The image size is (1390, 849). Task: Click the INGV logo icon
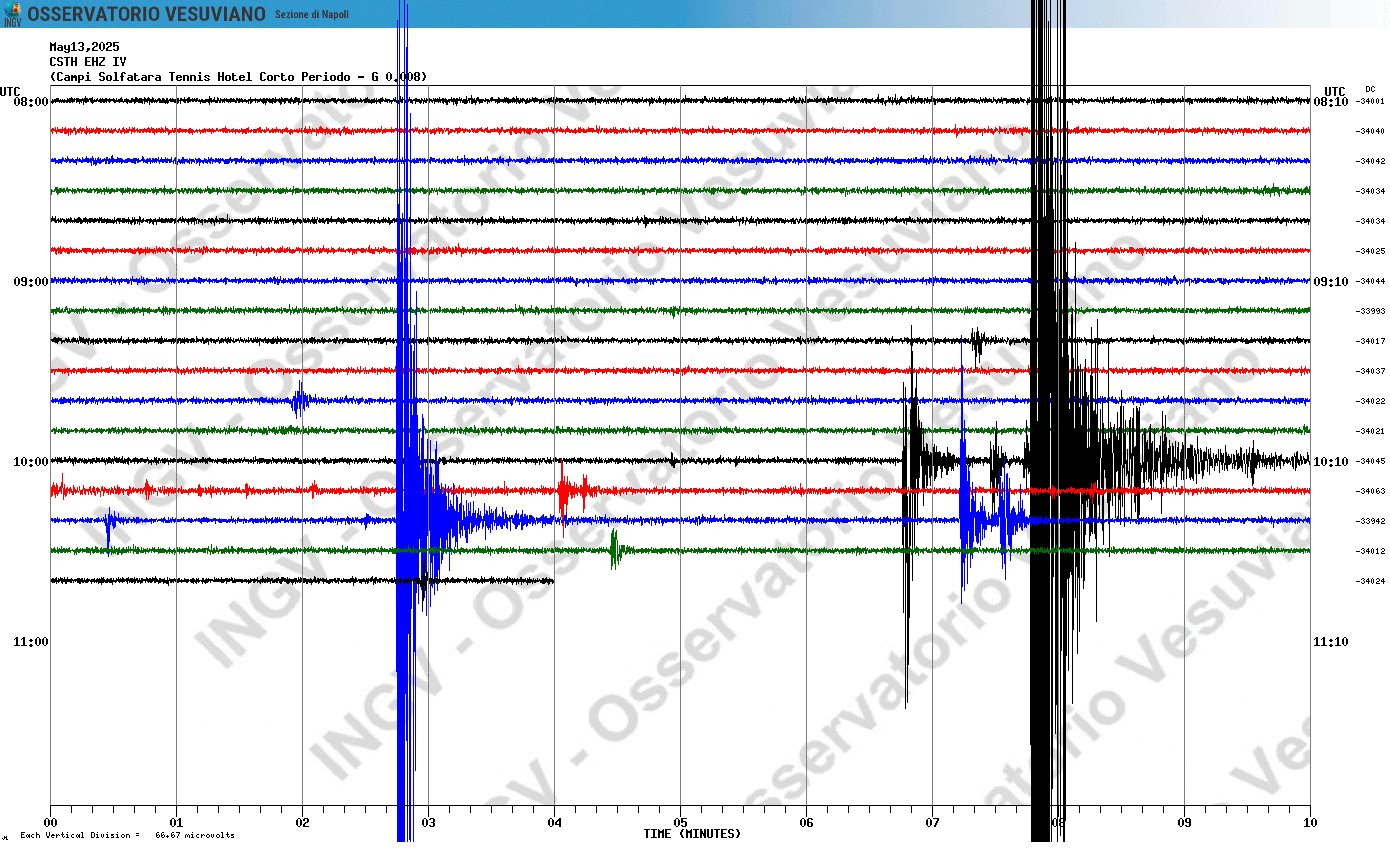coord(12,14)
